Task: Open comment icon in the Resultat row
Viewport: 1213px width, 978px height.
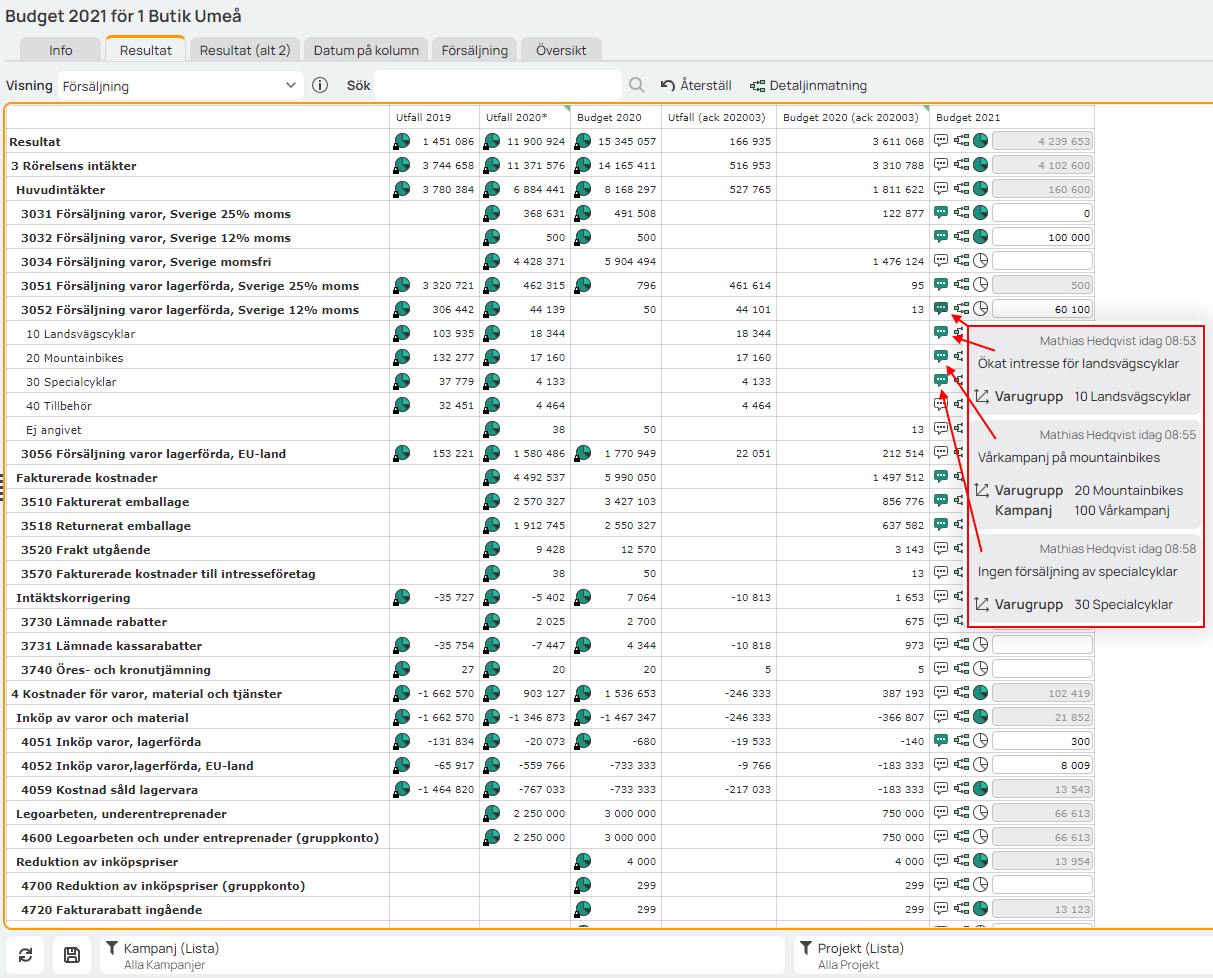Action: 941,141
